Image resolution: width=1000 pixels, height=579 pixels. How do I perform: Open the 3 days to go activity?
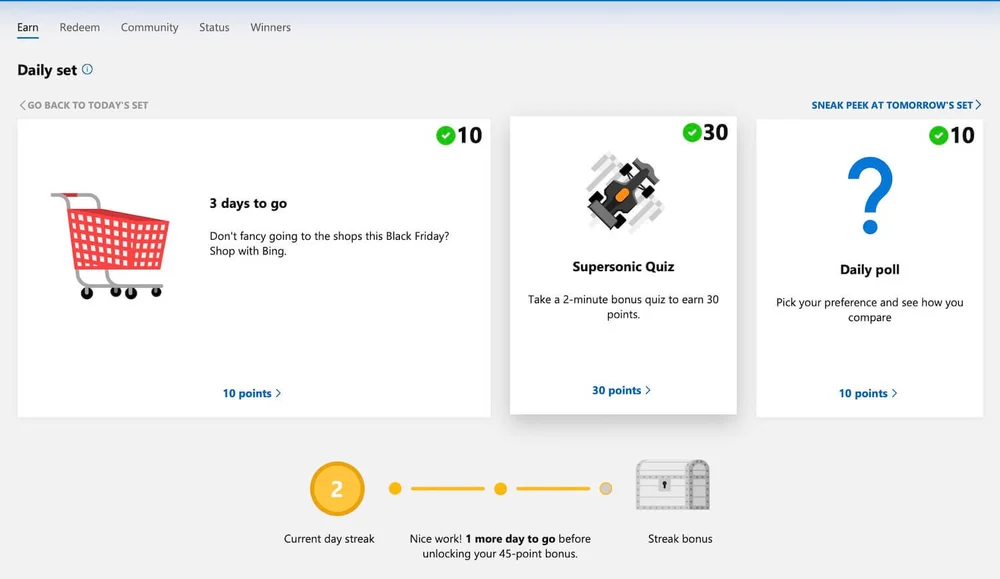click(248, 203)
